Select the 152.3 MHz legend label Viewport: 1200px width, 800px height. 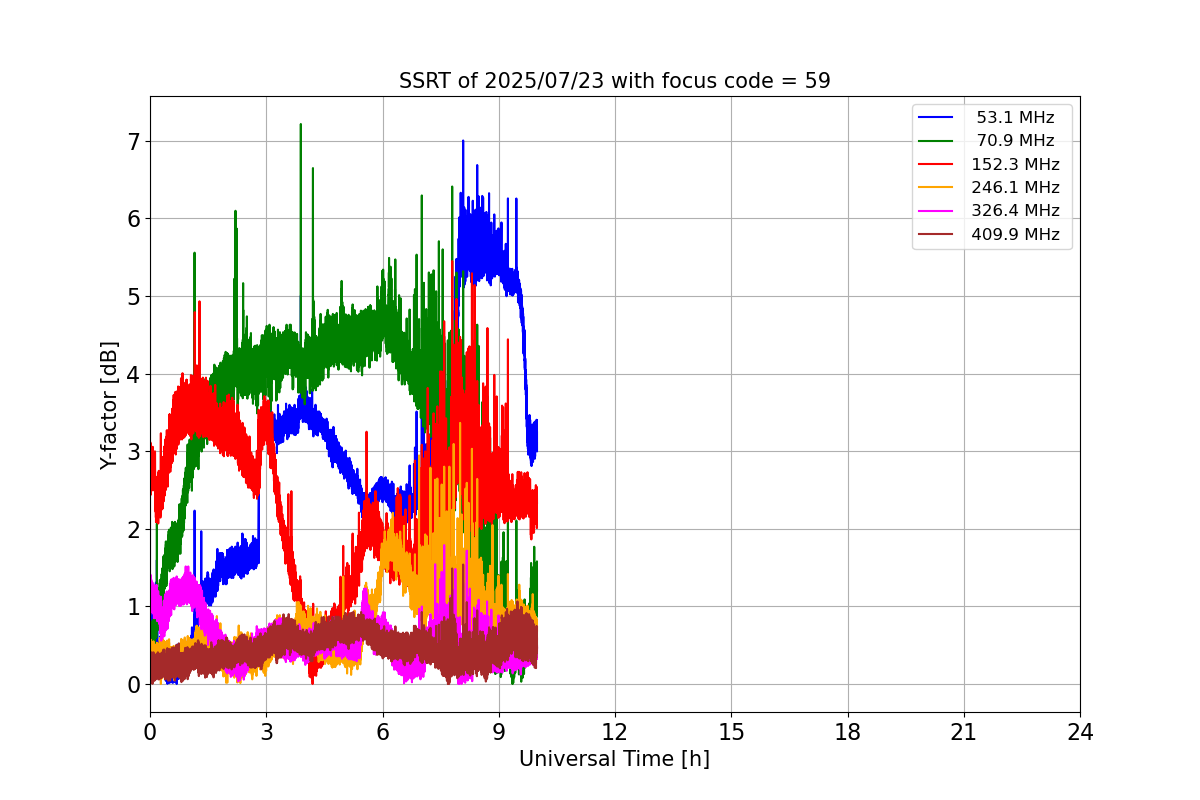tap(1015, 164)
